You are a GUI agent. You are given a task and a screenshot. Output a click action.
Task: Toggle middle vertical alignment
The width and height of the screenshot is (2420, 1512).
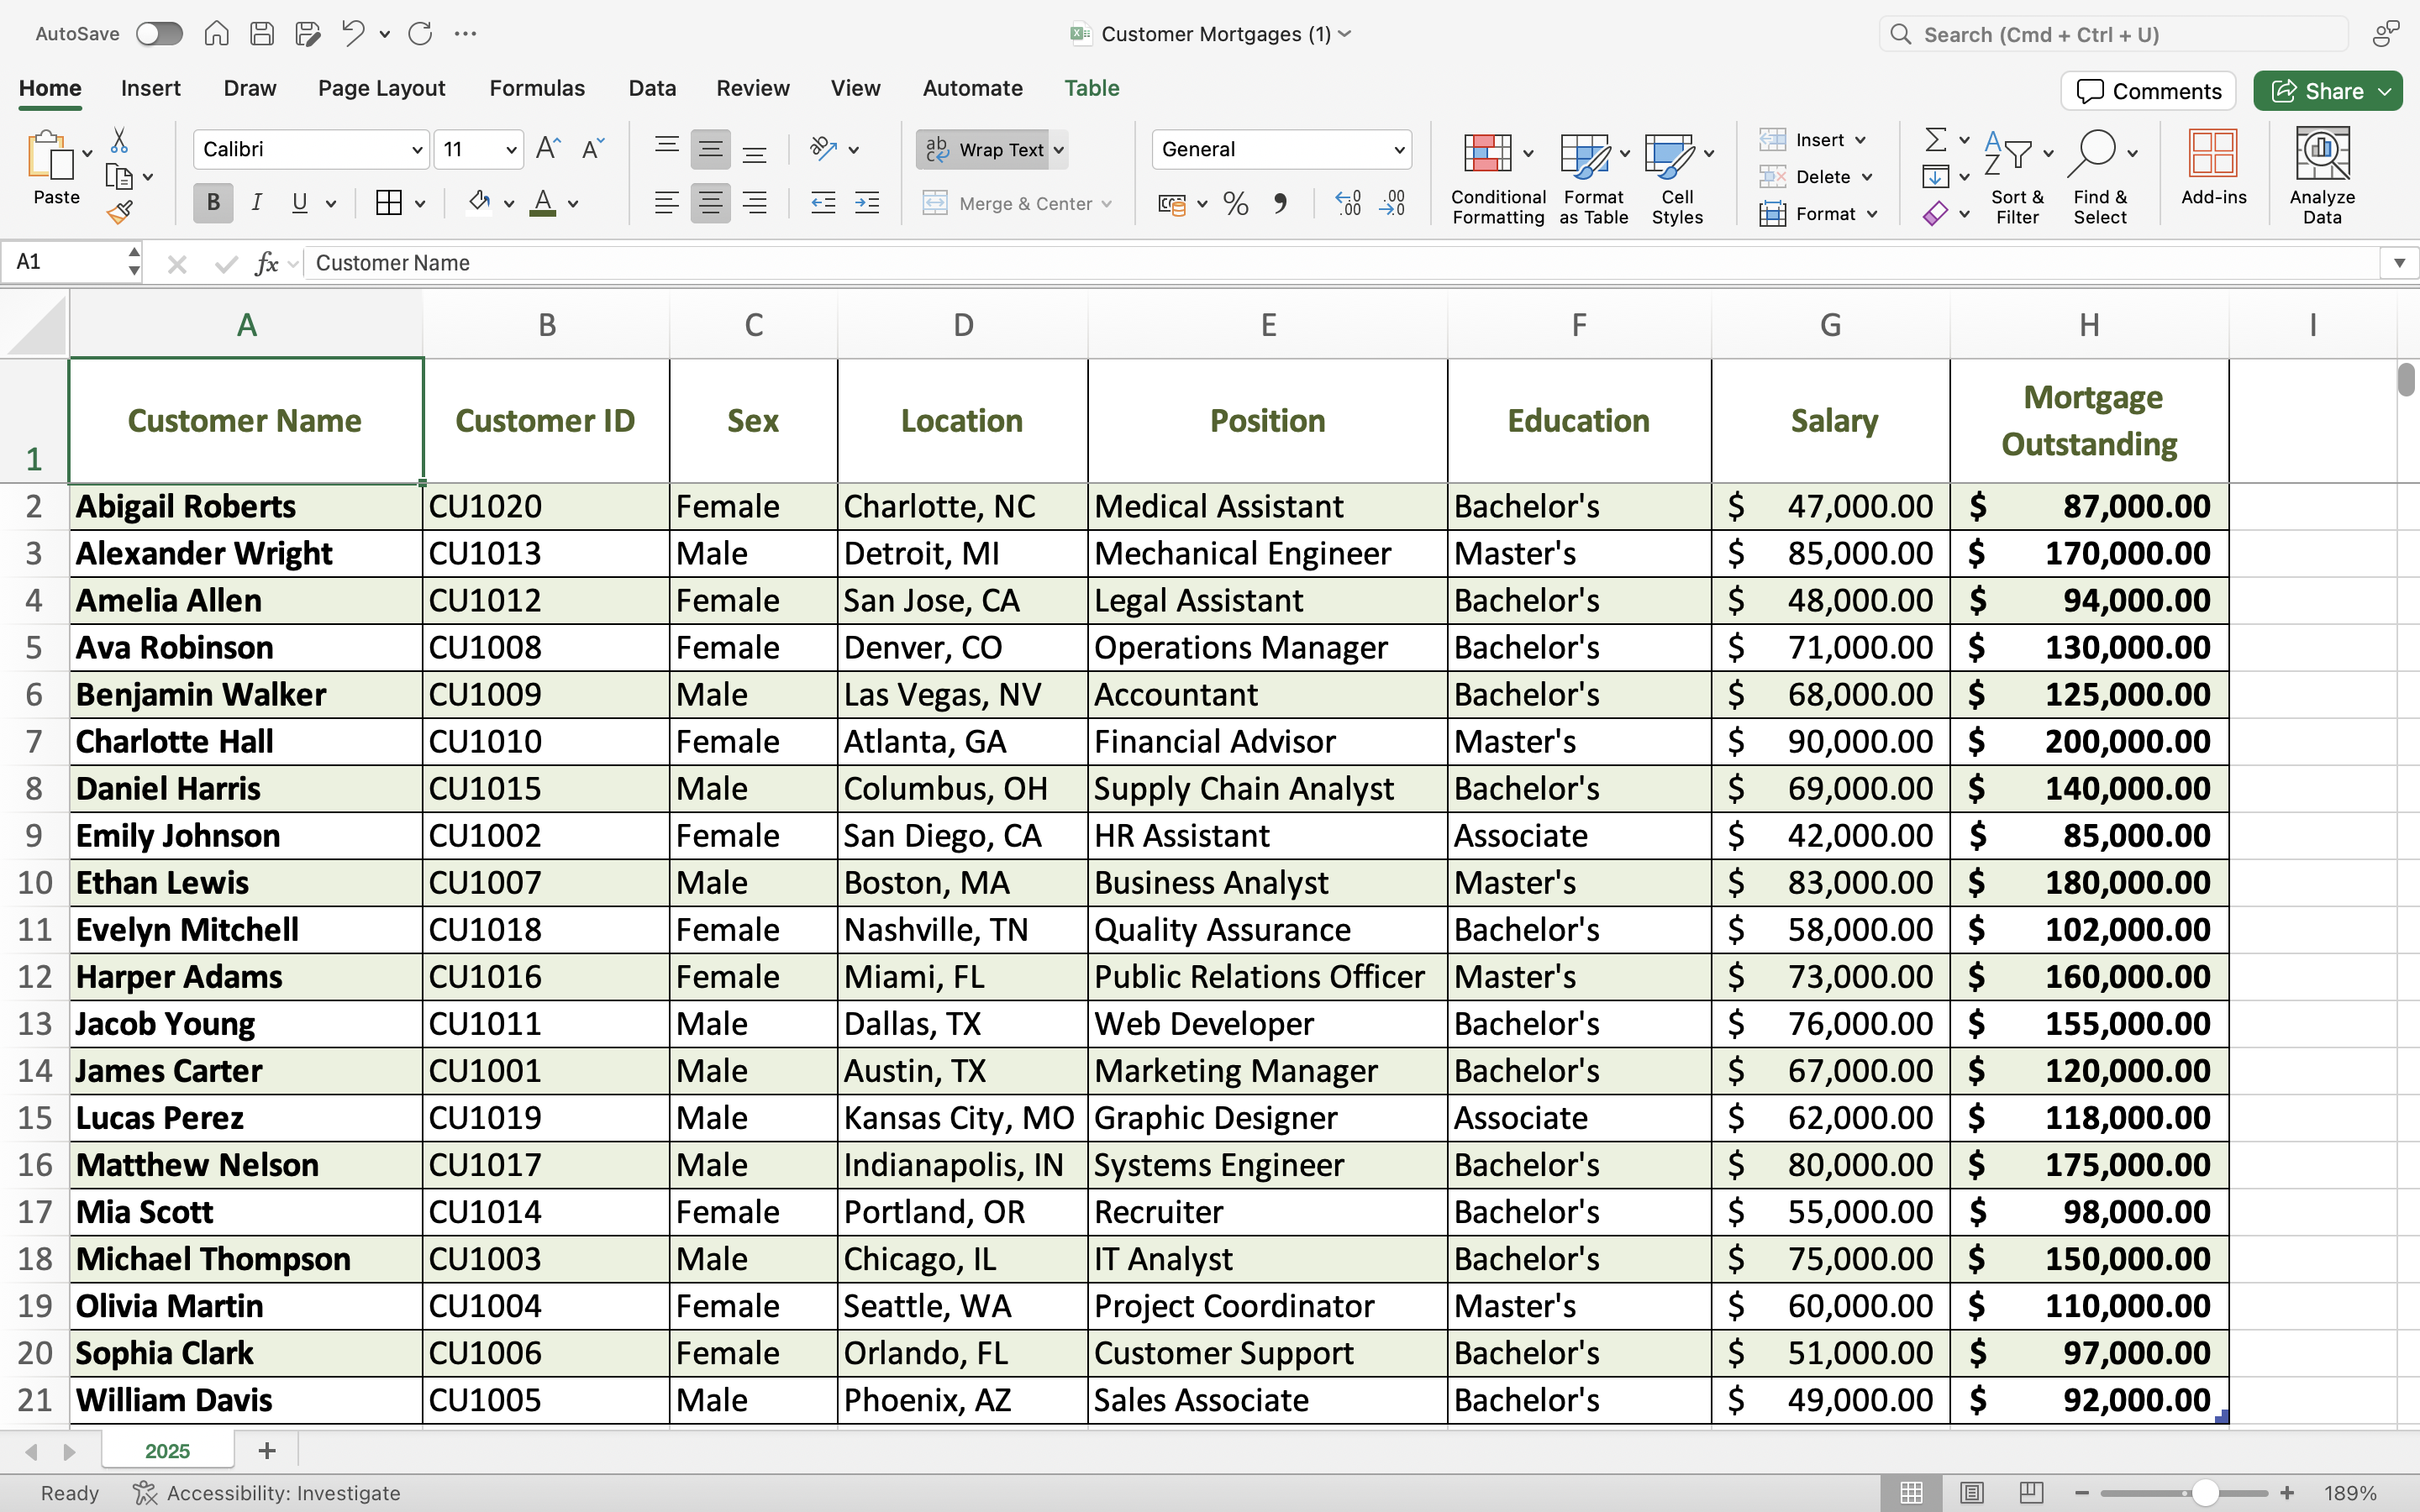[710, 149]
